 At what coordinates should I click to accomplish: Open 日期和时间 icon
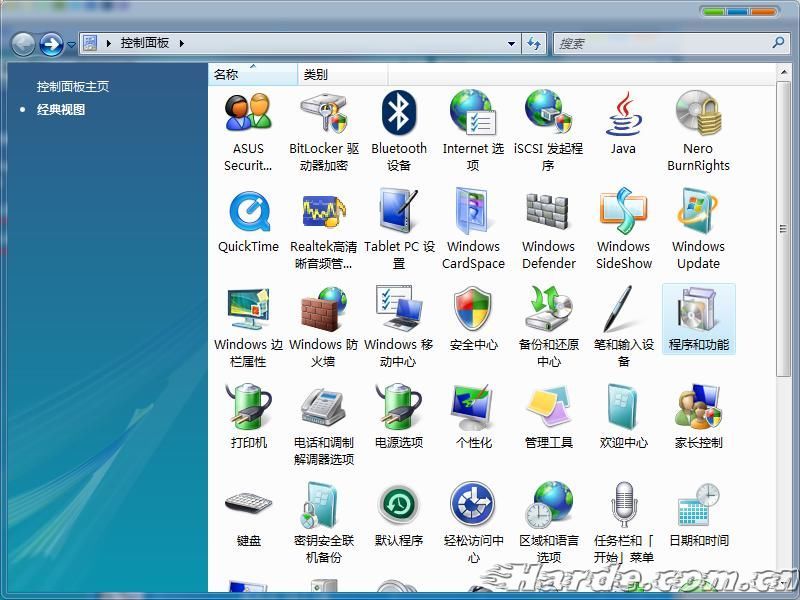(x=698, y=515)
